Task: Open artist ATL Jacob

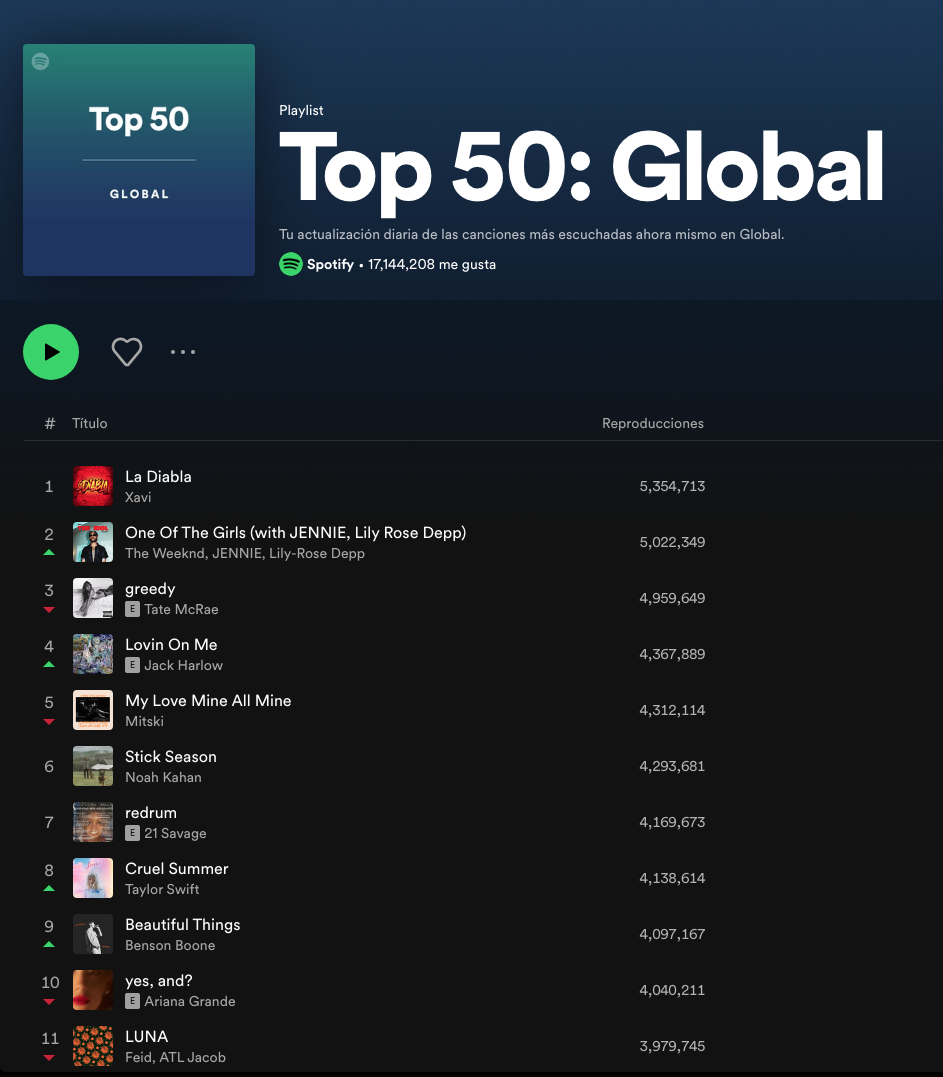Action: point(192,1058)
